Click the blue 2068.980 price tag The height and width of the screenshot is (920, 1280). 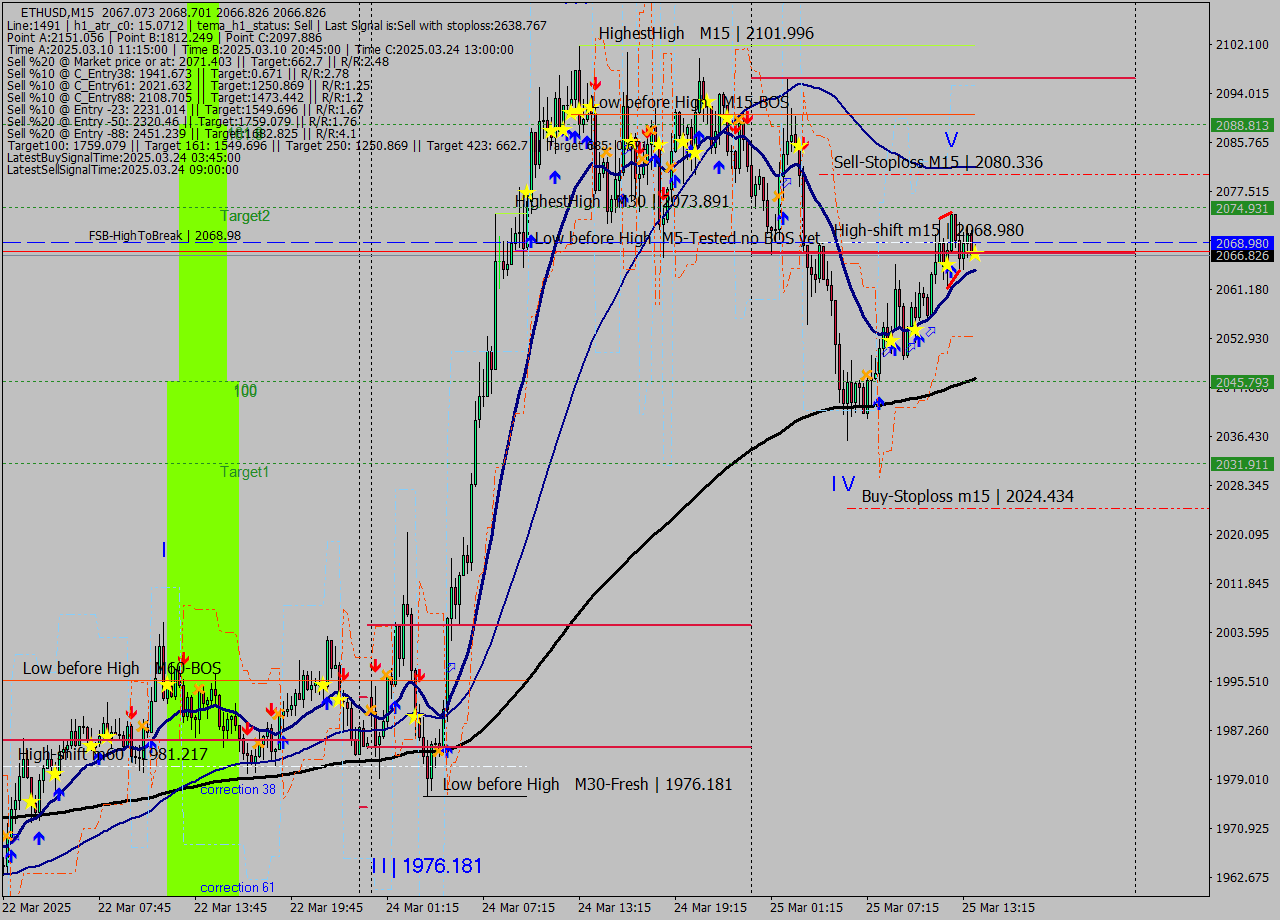1241,243
